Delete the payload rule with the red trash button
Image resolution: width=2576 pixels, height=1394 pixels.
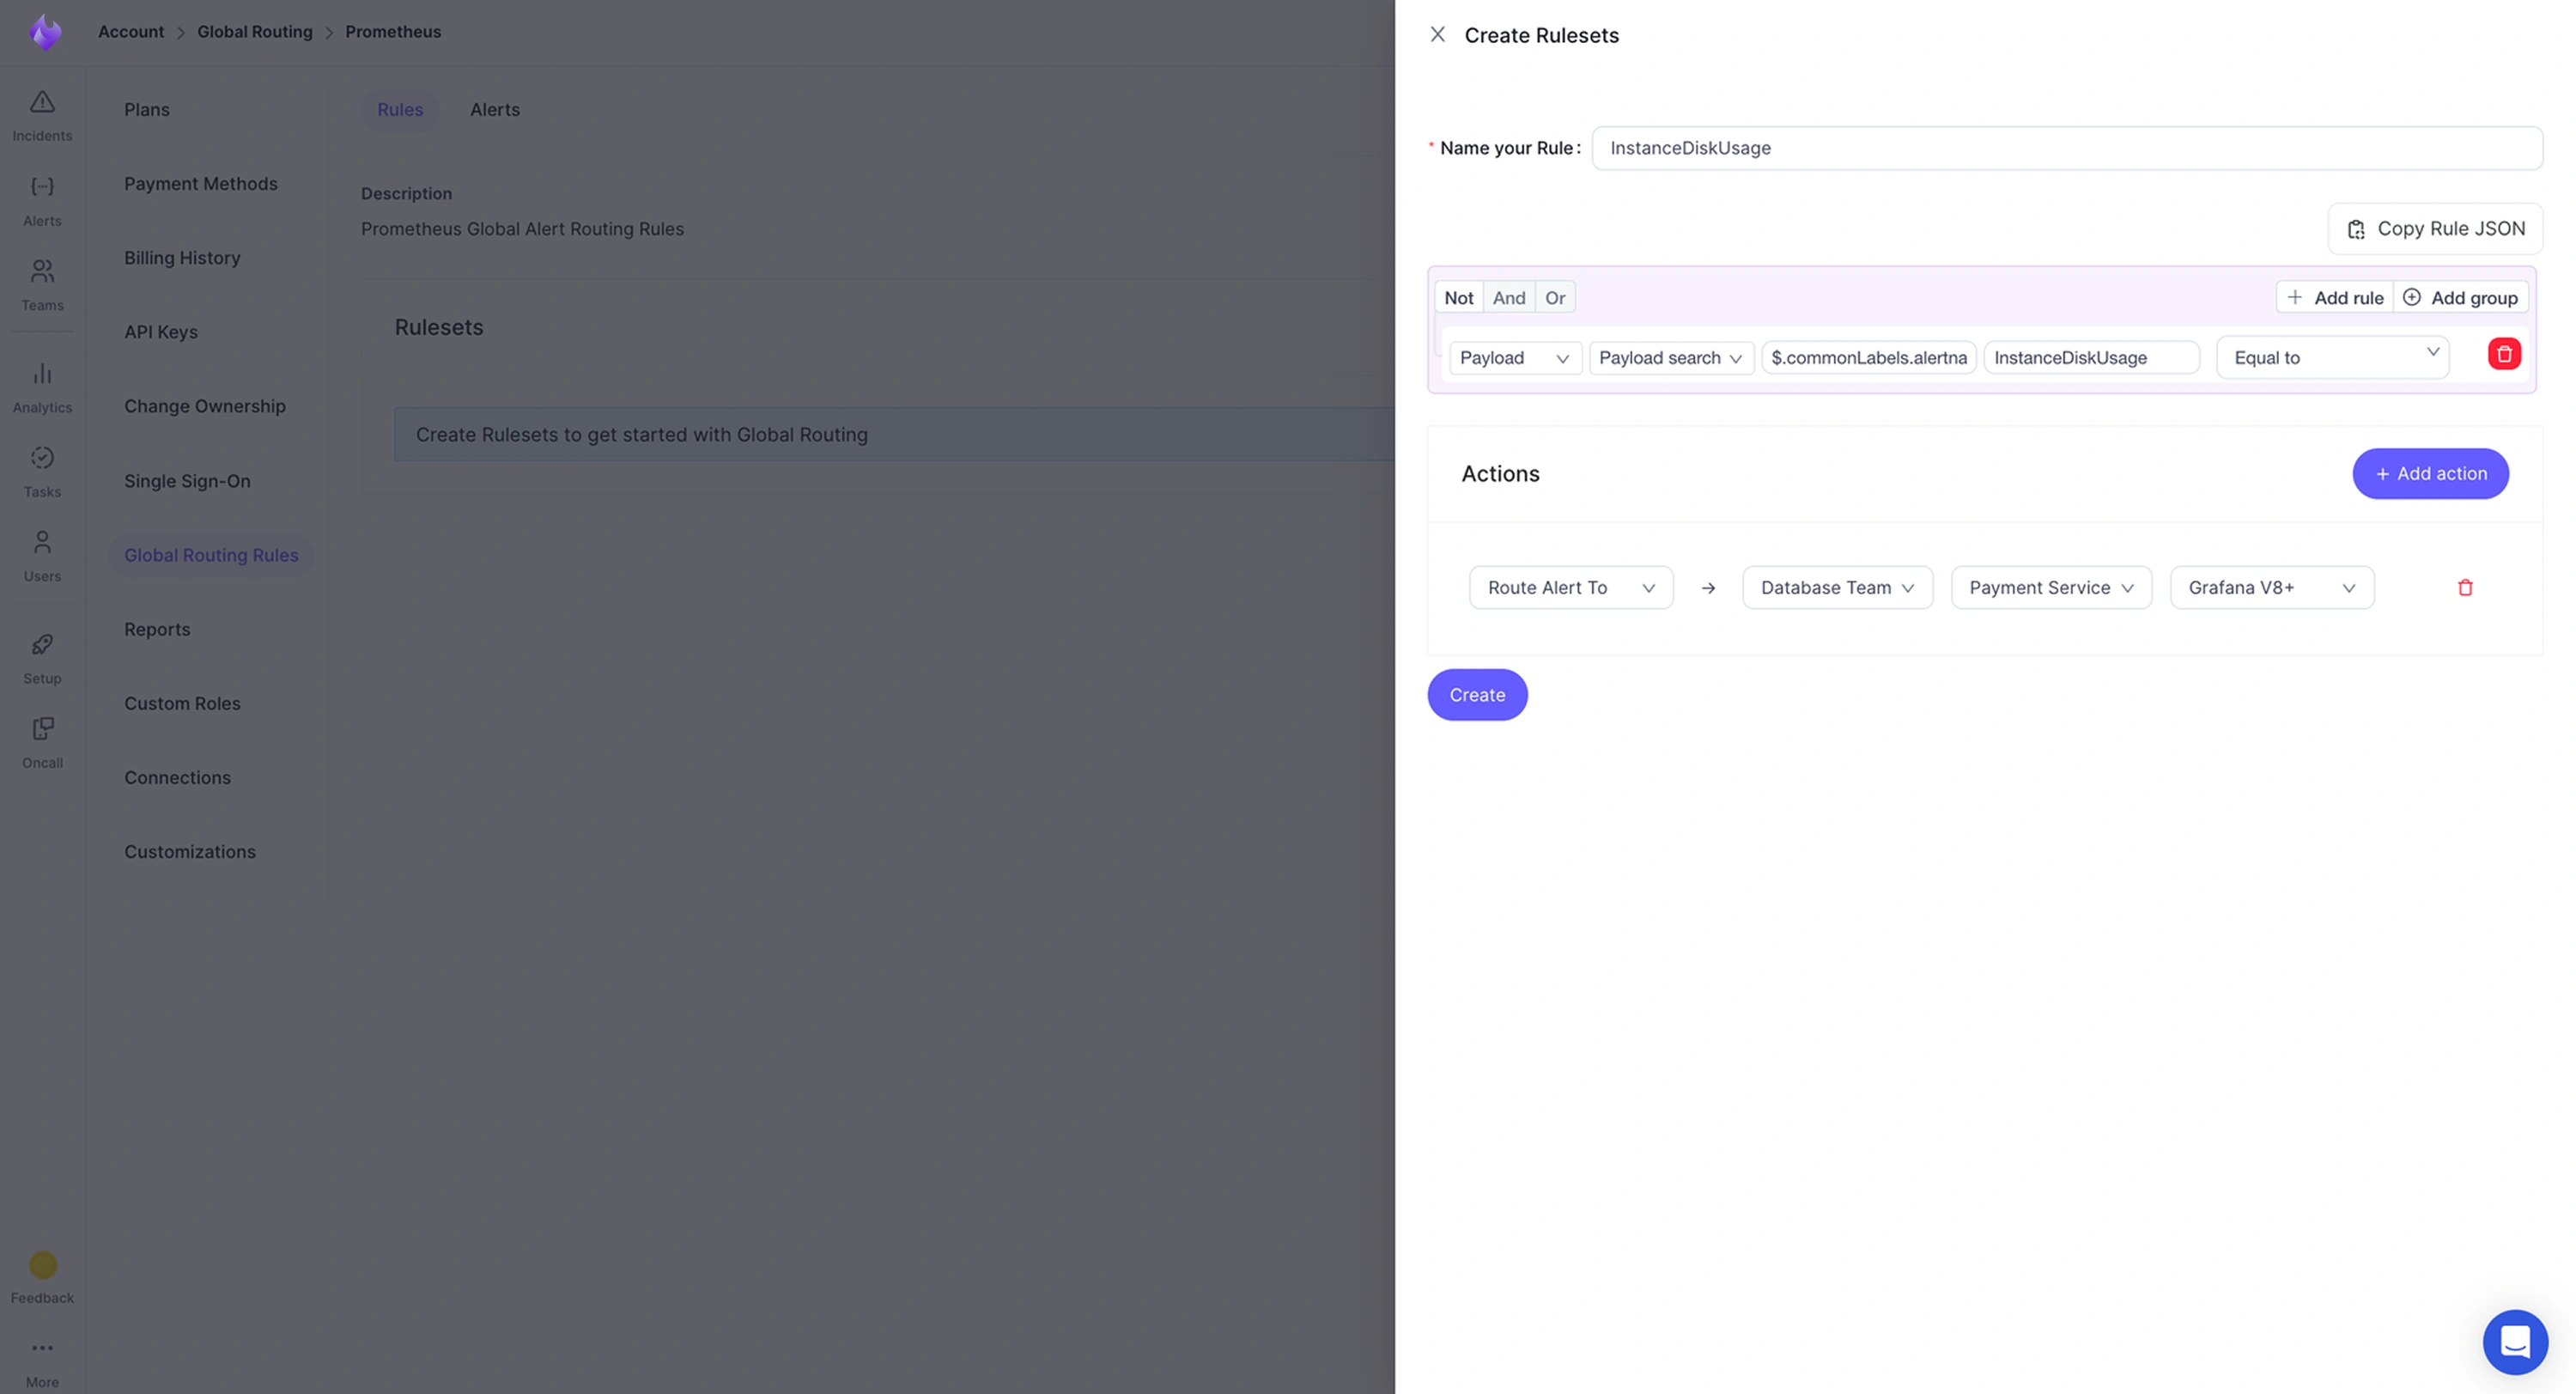pos(2503,355)
